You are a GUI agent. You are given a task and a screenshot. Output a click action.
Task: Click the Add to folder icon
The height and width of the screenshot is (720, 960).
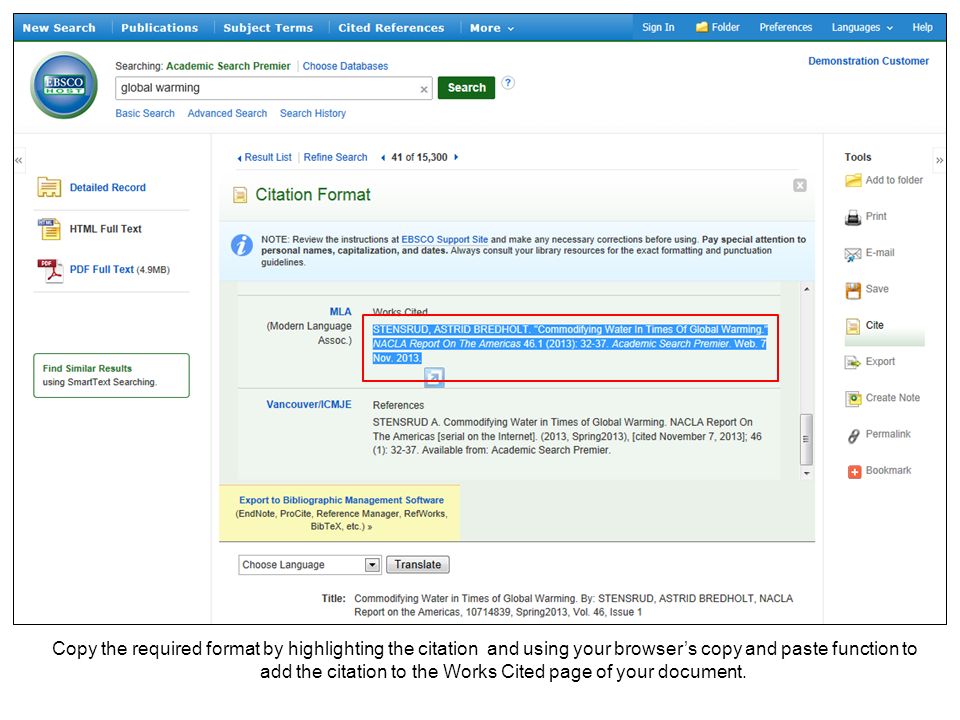[853, 181]
